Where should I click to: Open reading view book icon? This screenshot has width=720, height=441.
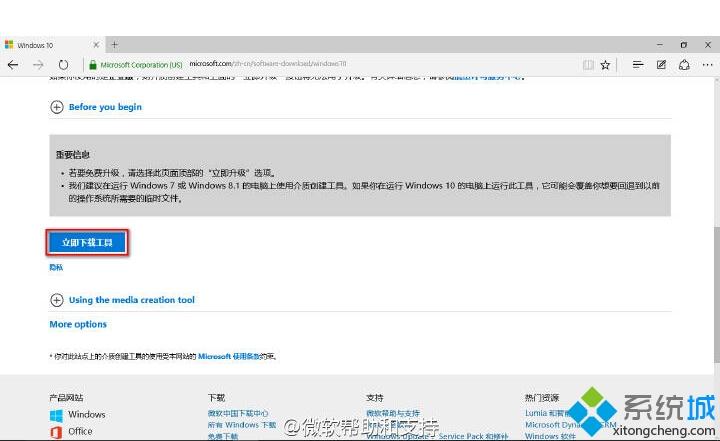(x=588, y=65)
